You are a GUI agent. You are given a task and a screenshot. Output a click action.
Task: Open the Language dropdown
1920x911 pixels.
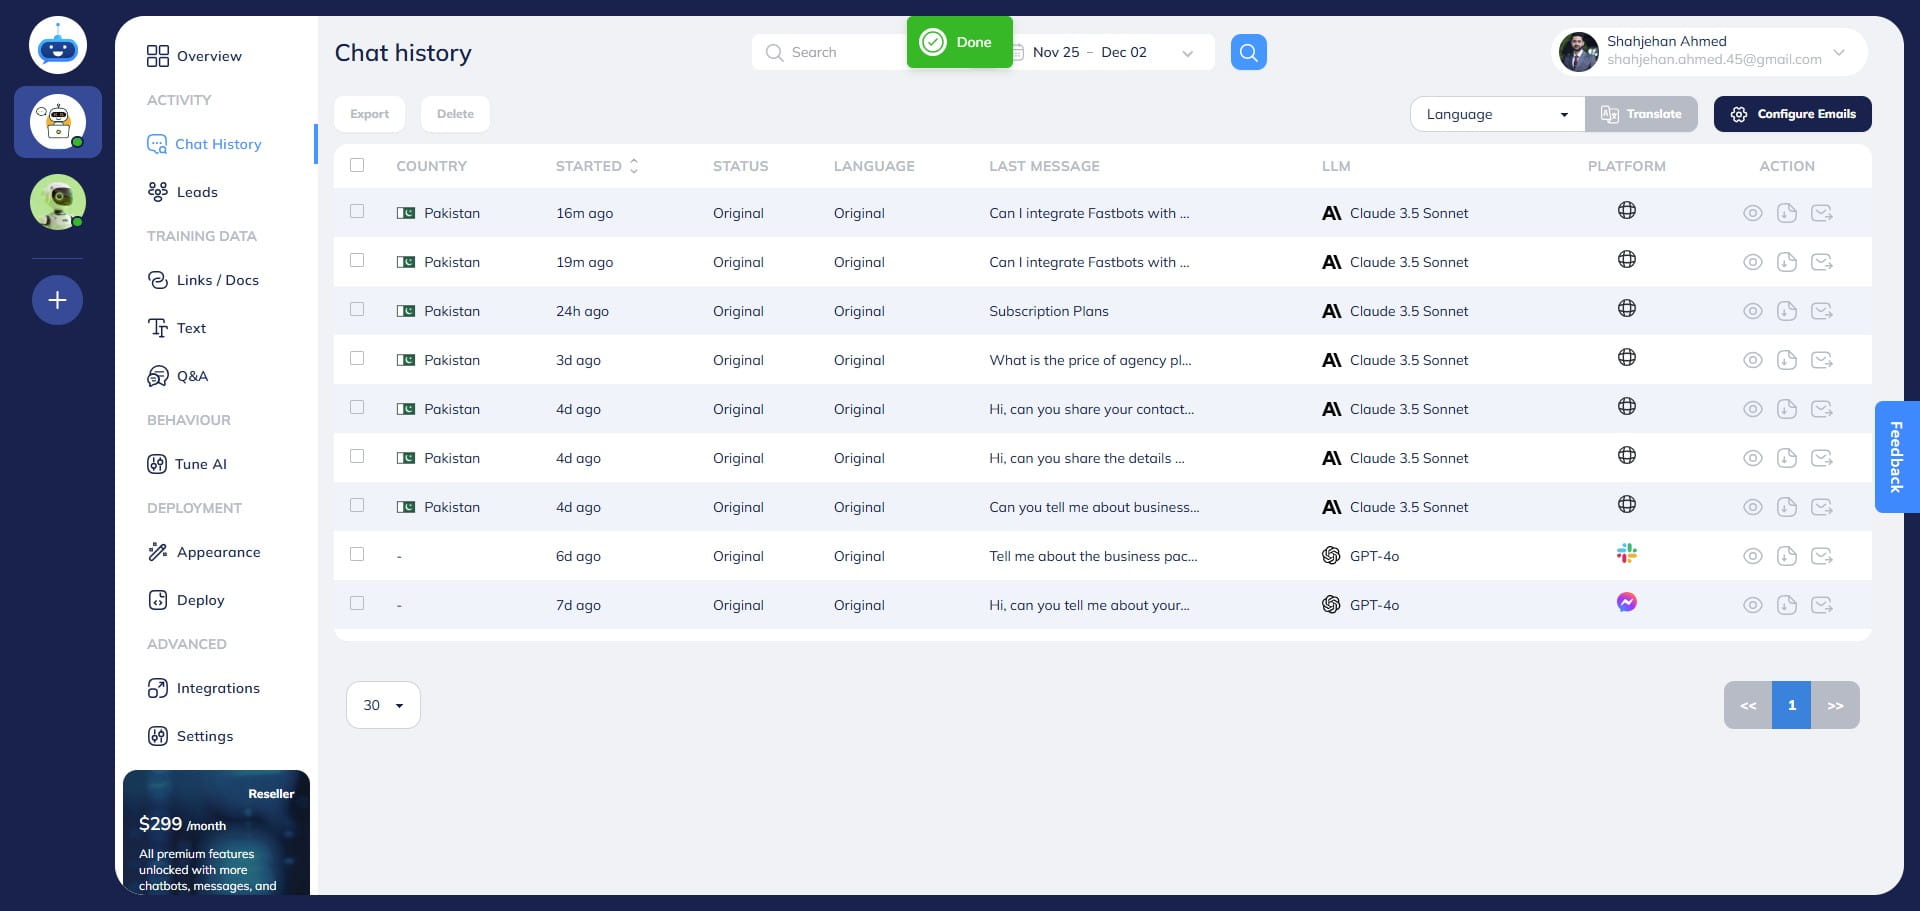pos(1496,114)
